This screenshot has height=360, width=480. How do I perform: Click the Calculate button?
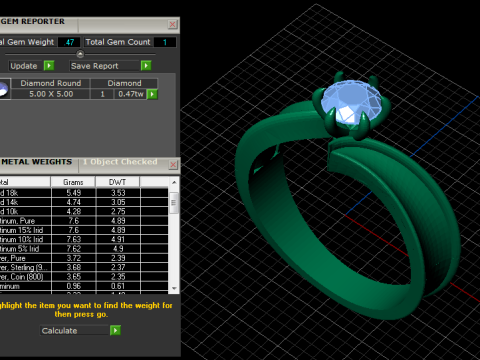(x=75, y=330)
